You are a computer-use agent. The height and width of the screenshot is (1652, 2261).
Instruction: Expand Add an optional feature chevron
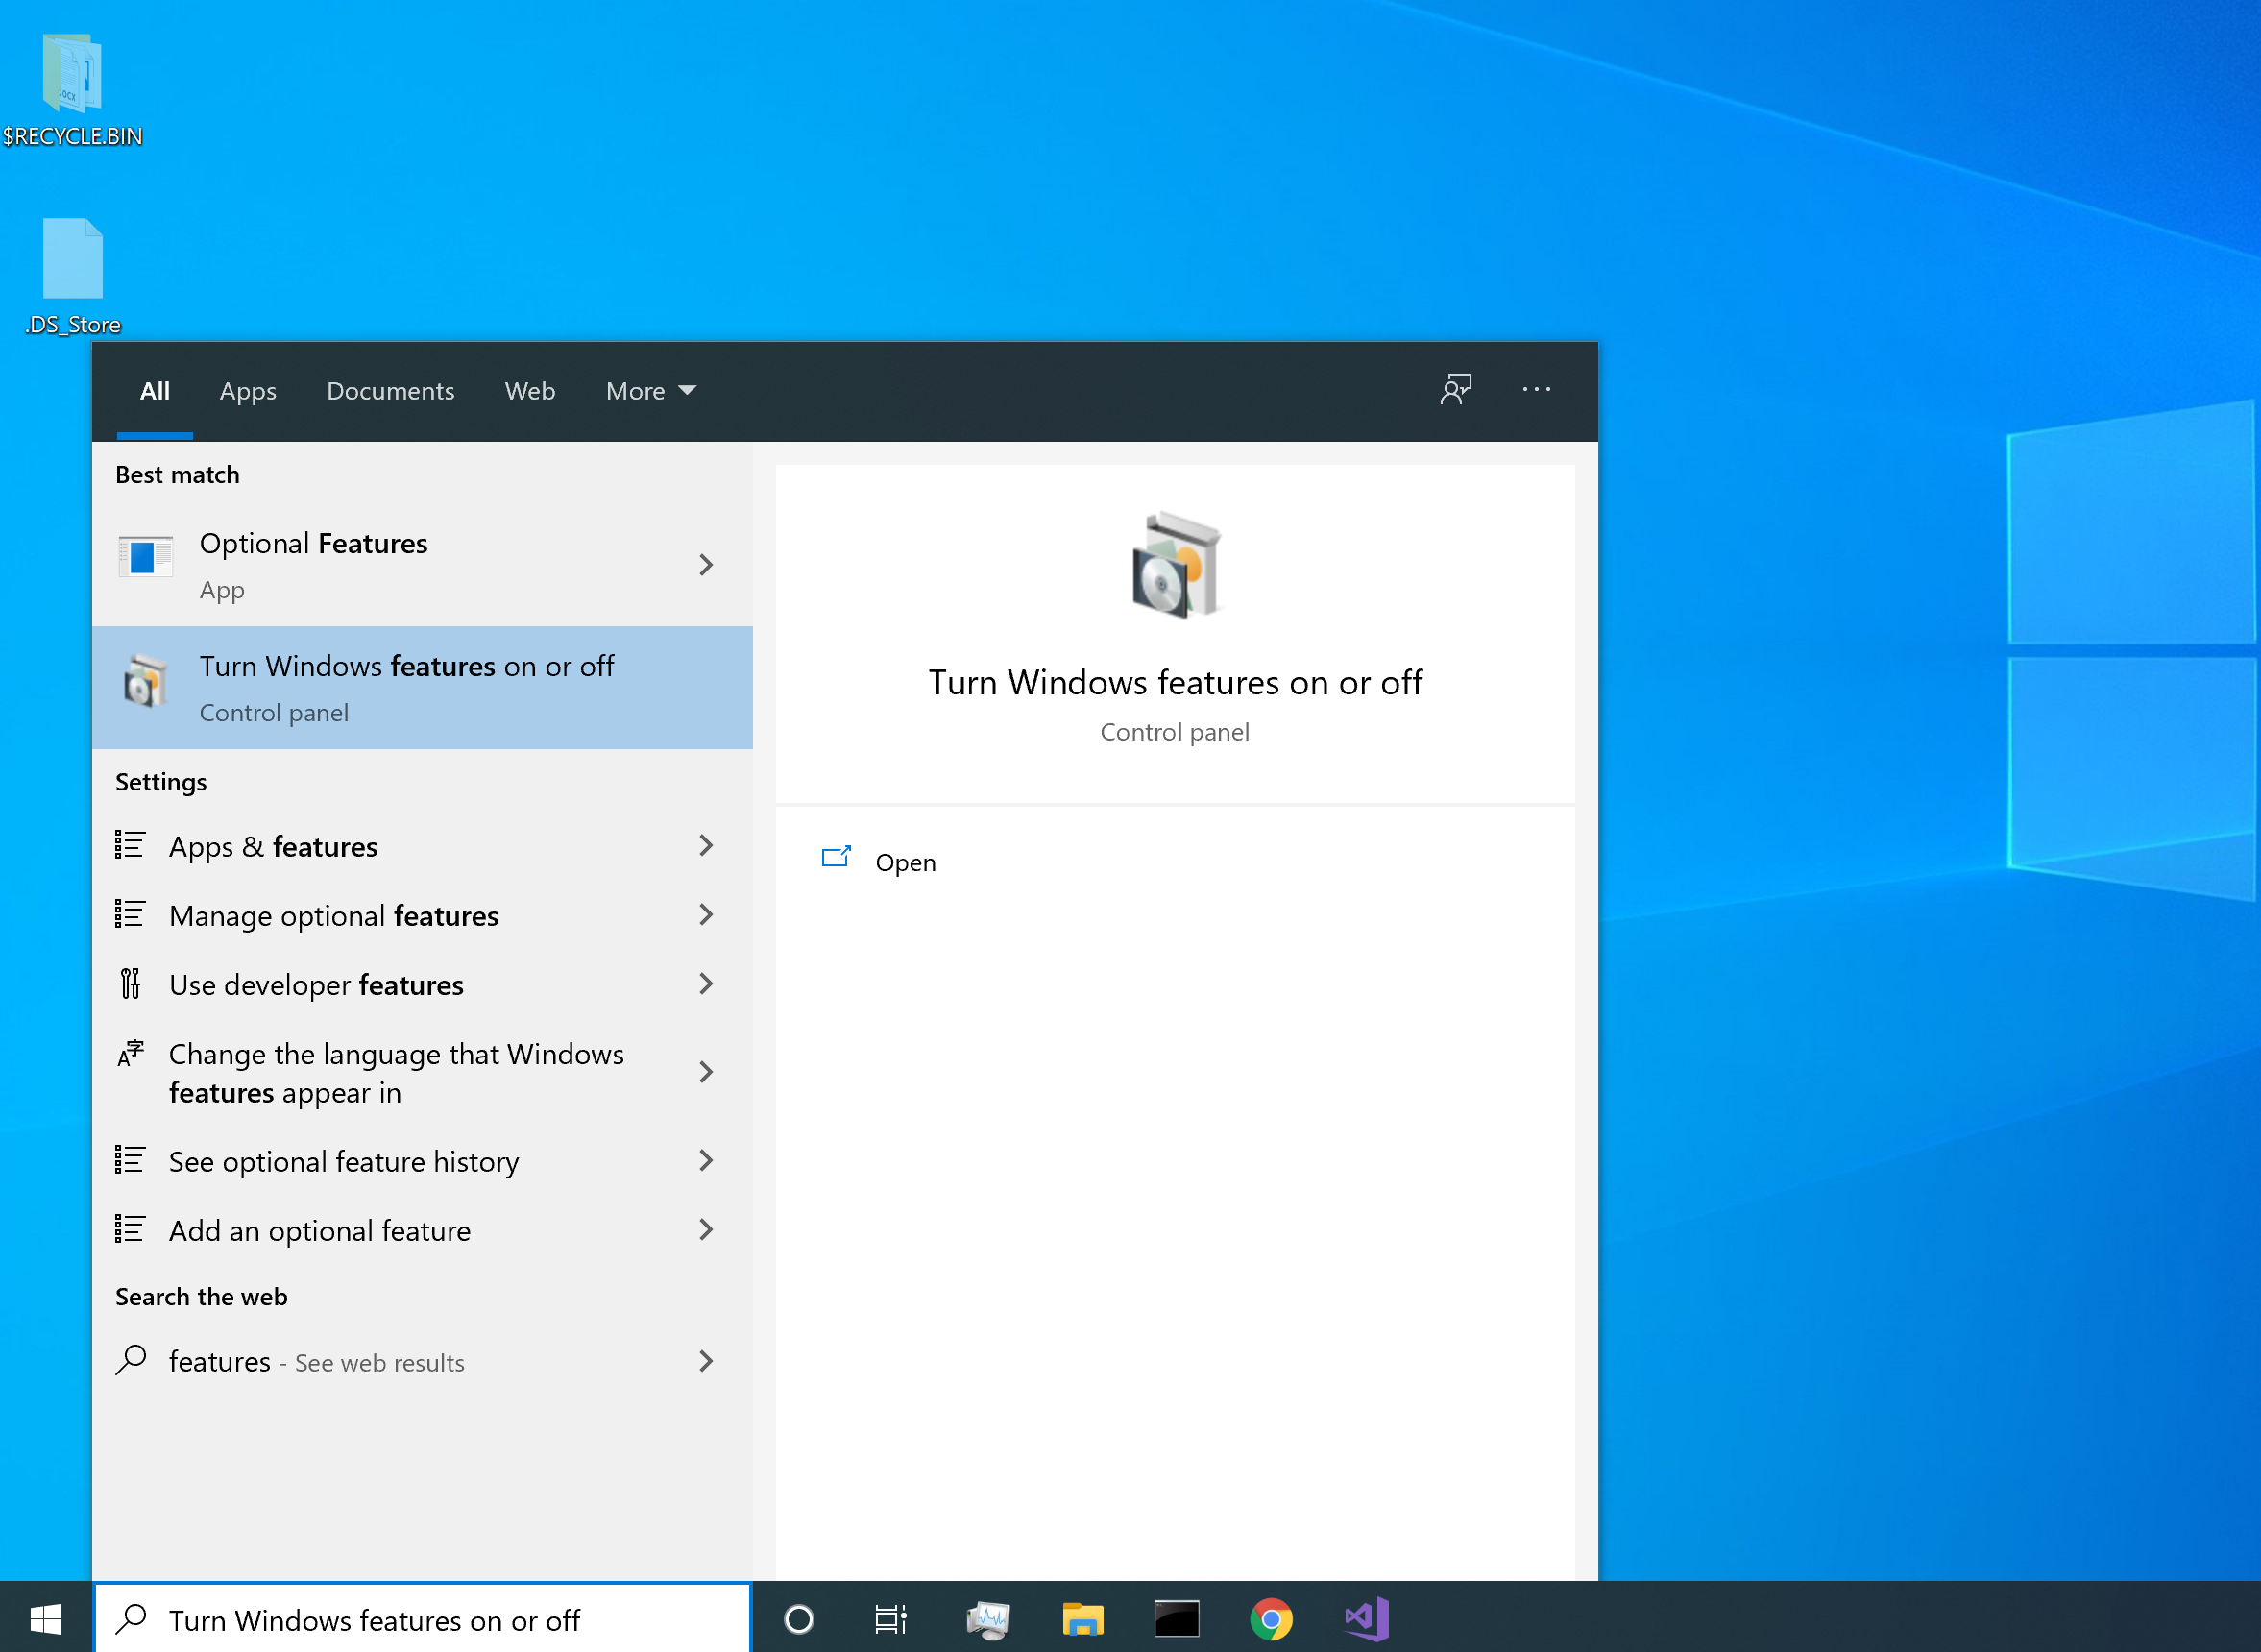tap(706, 1229)
